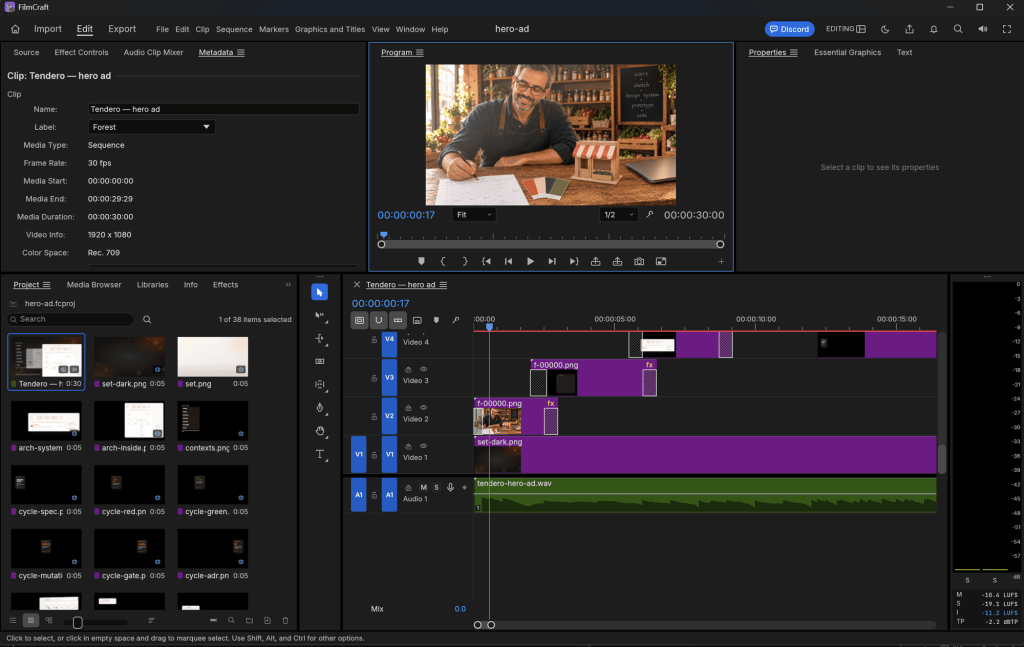
Task: Open the comparison view button
Action: coord(661,261)
